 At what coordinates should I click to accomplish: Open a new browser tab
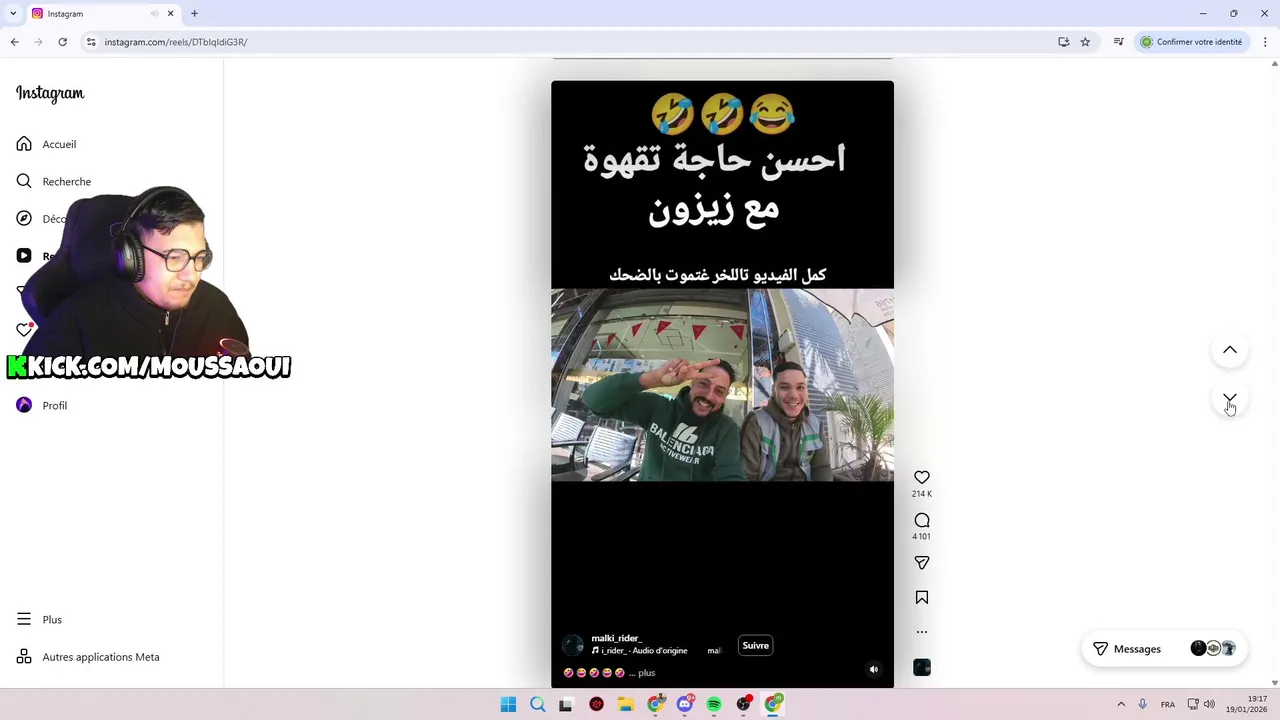[195, 14]
